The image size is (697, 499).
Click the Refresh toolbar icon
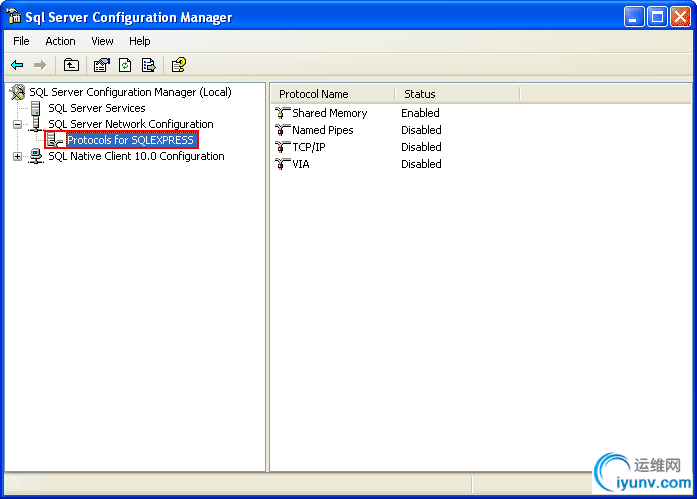click(x=125, y=65)
